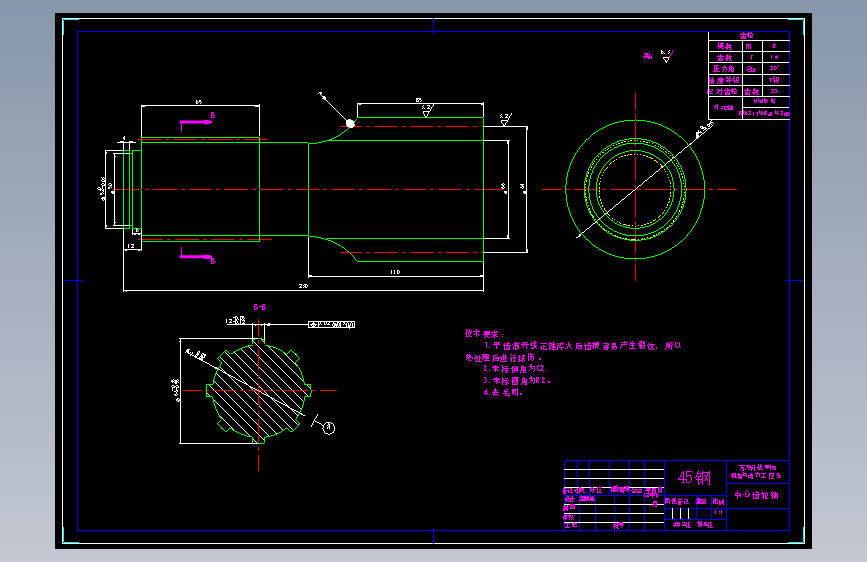Click the '模数' row label
This screenshot has height=562, width=867.
point(724,46)
